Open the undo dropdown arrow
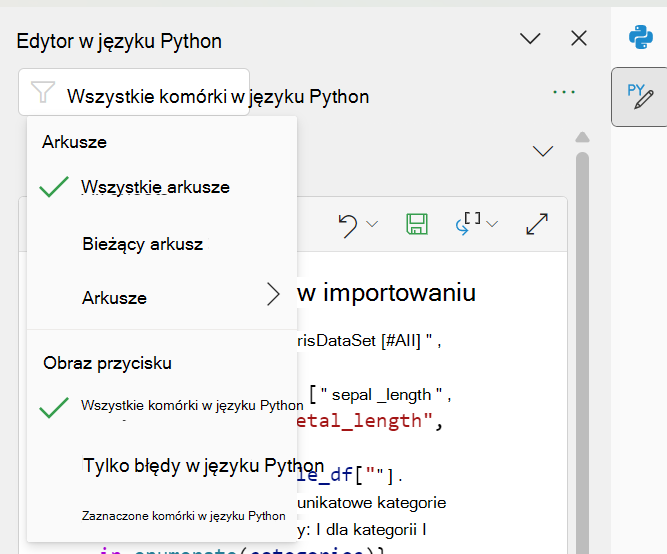The height and width of the screenshot is (554, 667). tap(372, 224)
